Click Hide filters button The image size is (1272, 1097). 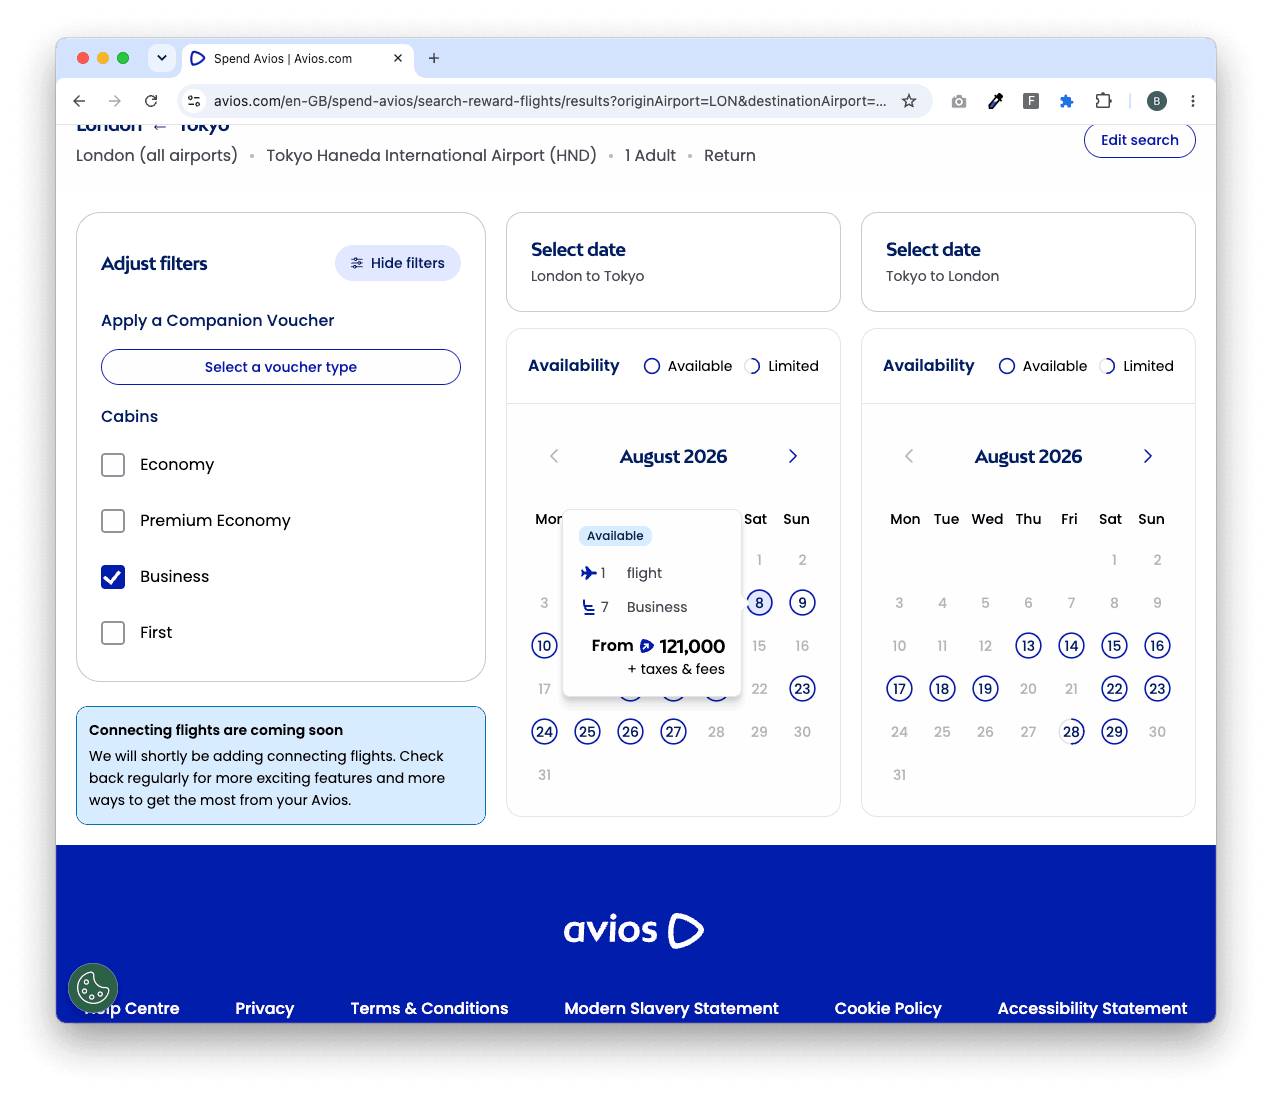pos(398,263)
